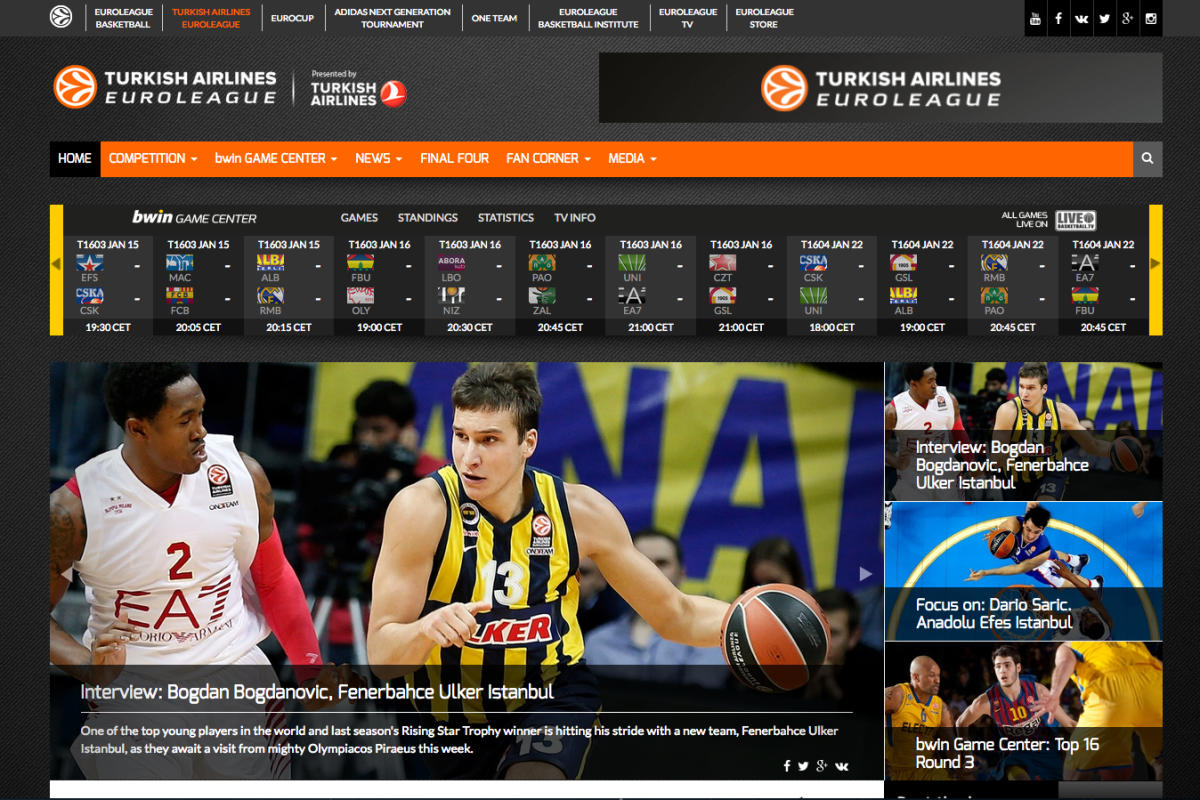Viewport: 1200px width, 800px height.
Task: Click the bwin Game Center logo
Action: (x=194, y=217)
